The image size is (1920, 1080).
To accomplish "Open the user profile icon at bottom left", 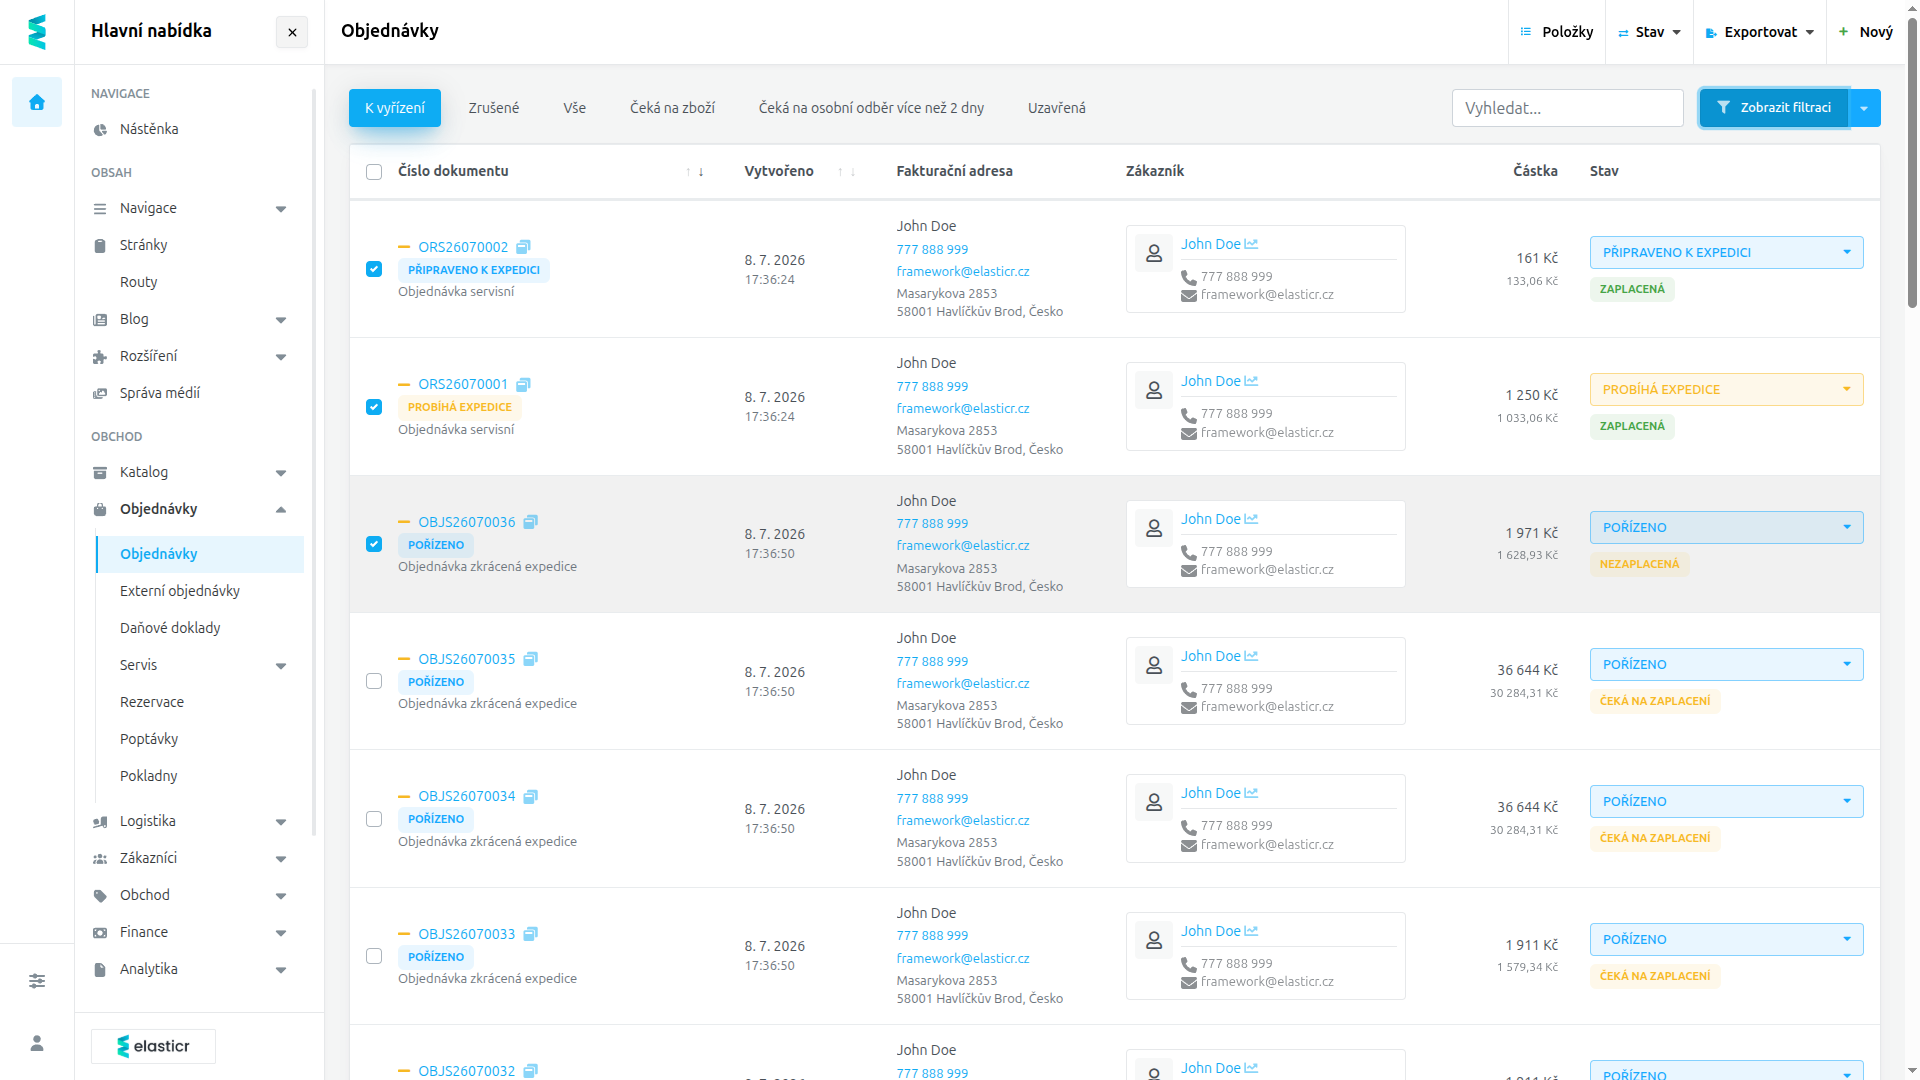I will [x=37, y=1043].
